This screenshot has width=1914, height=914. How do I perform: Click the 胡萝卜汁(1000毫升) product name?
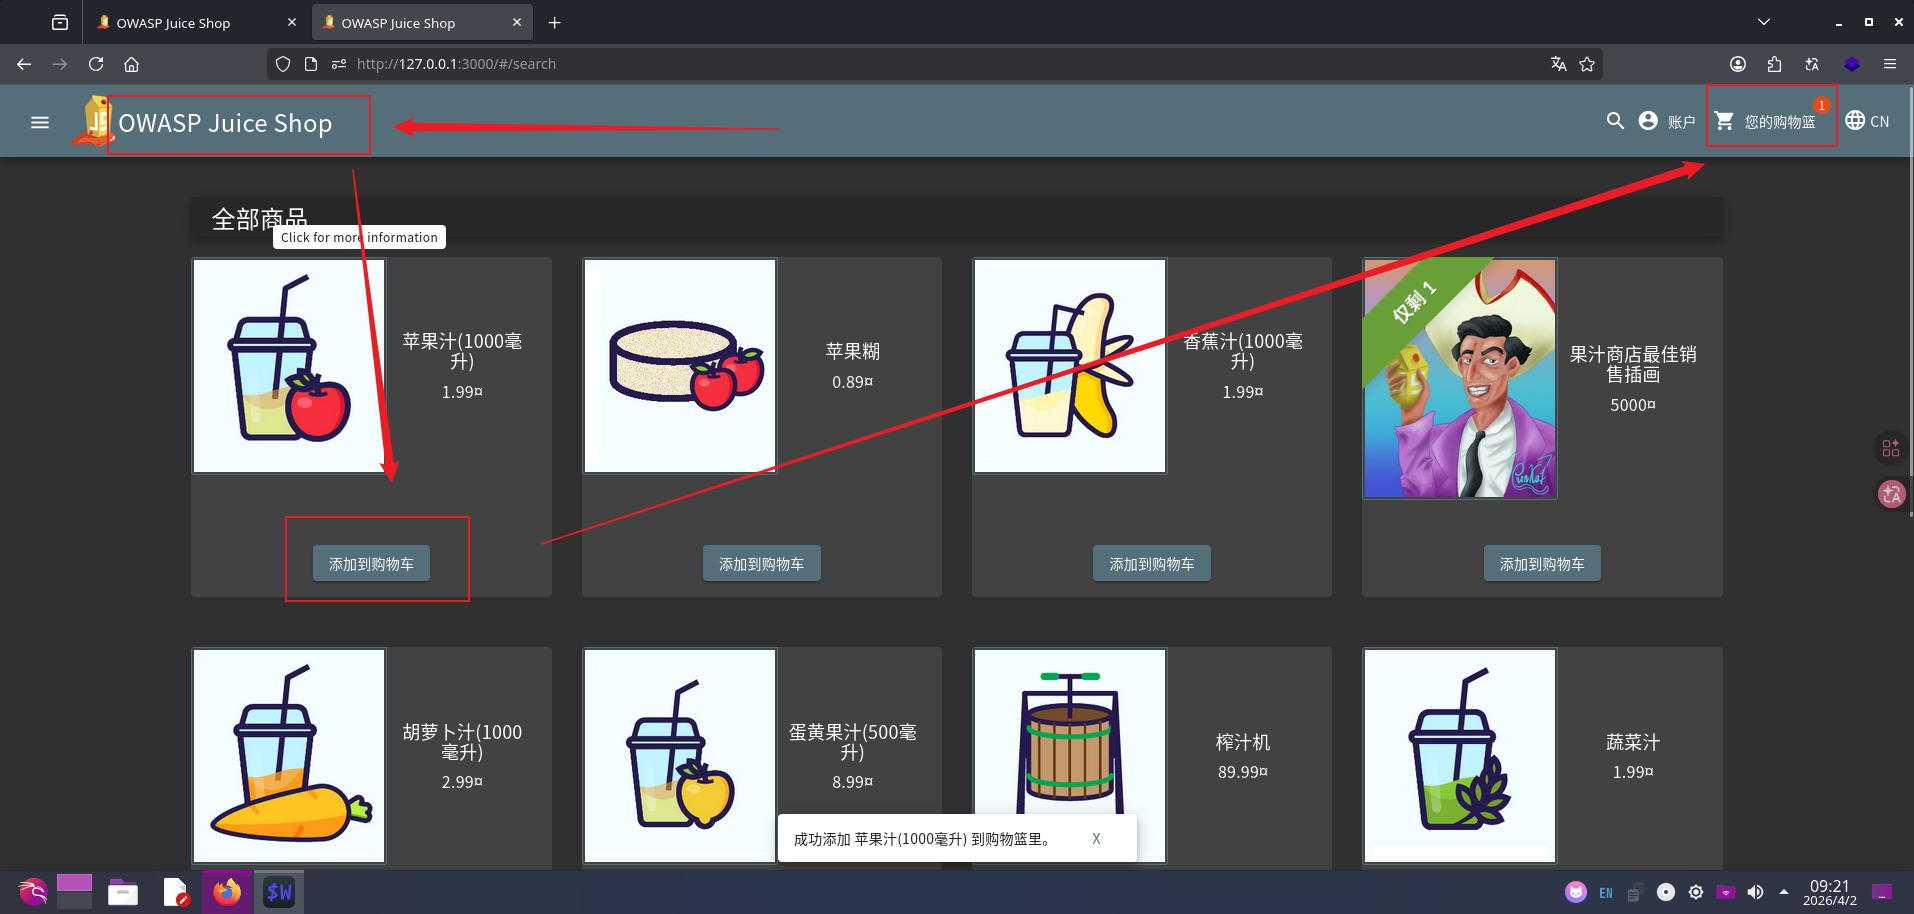click(462, 742)
